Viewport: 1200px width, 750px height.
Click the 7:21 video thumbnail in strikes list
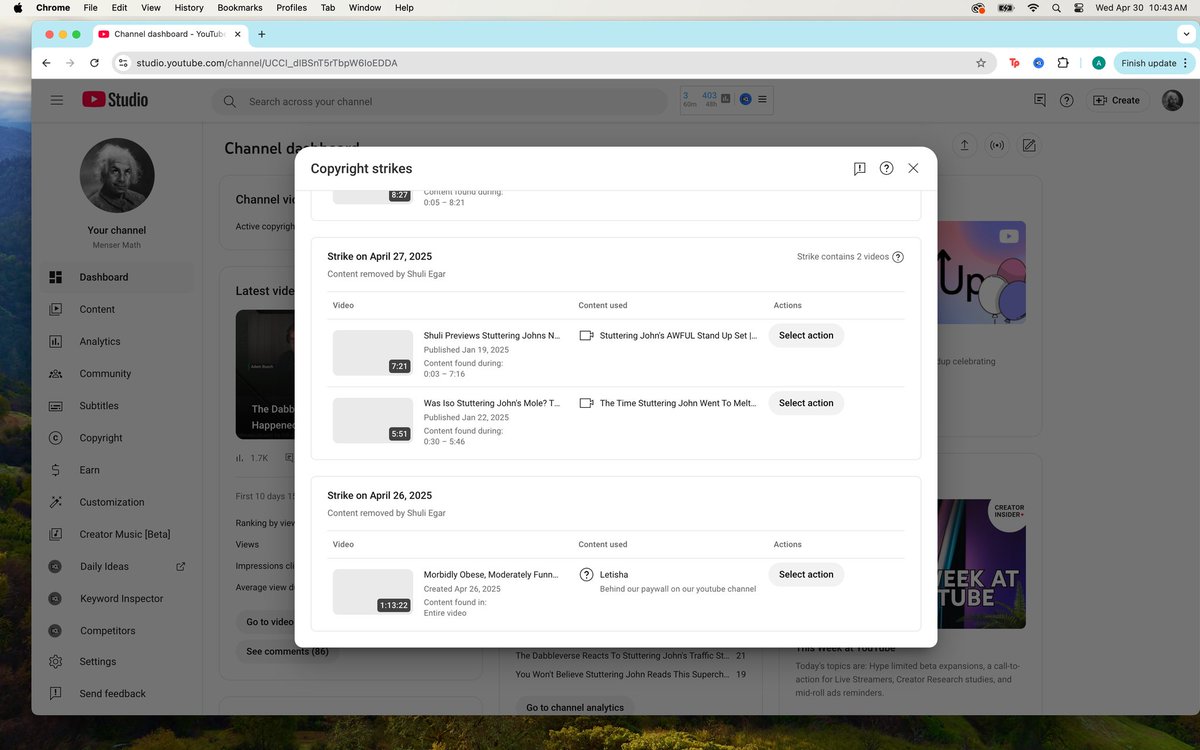coord(373,353)
